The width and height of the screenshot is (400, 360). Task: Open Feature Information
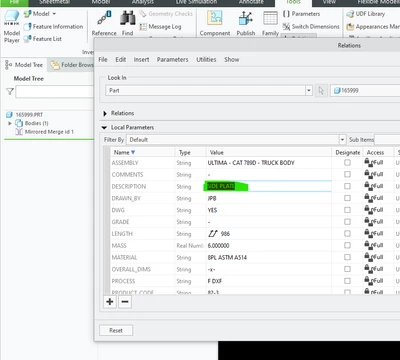(53, 27)
